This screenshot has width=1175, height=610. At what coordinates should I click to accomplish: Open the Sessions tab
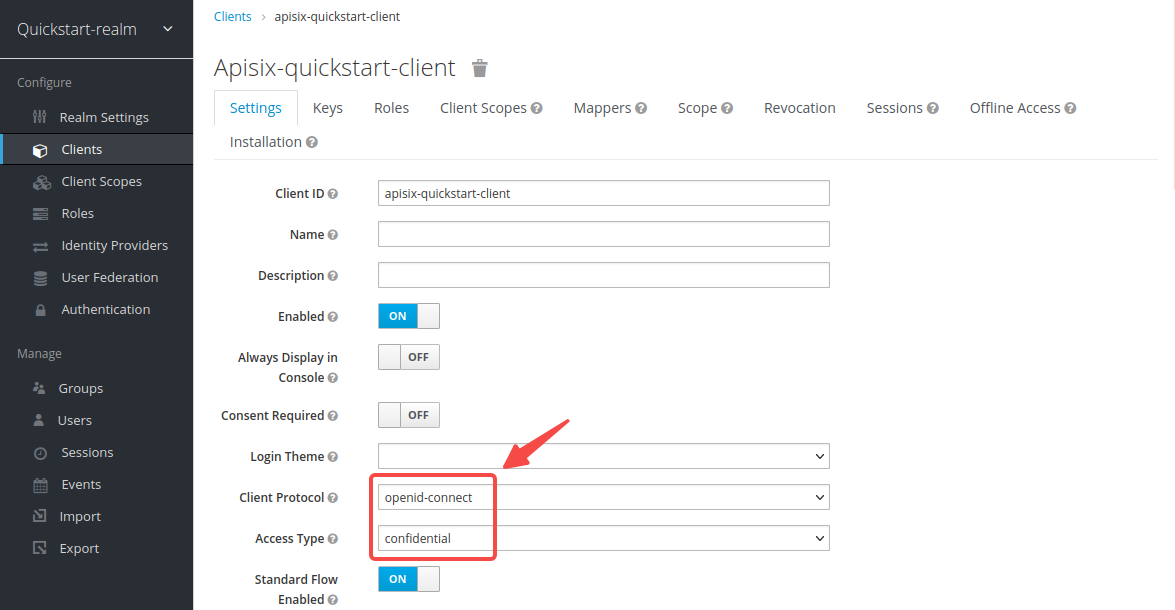(895, 108)
